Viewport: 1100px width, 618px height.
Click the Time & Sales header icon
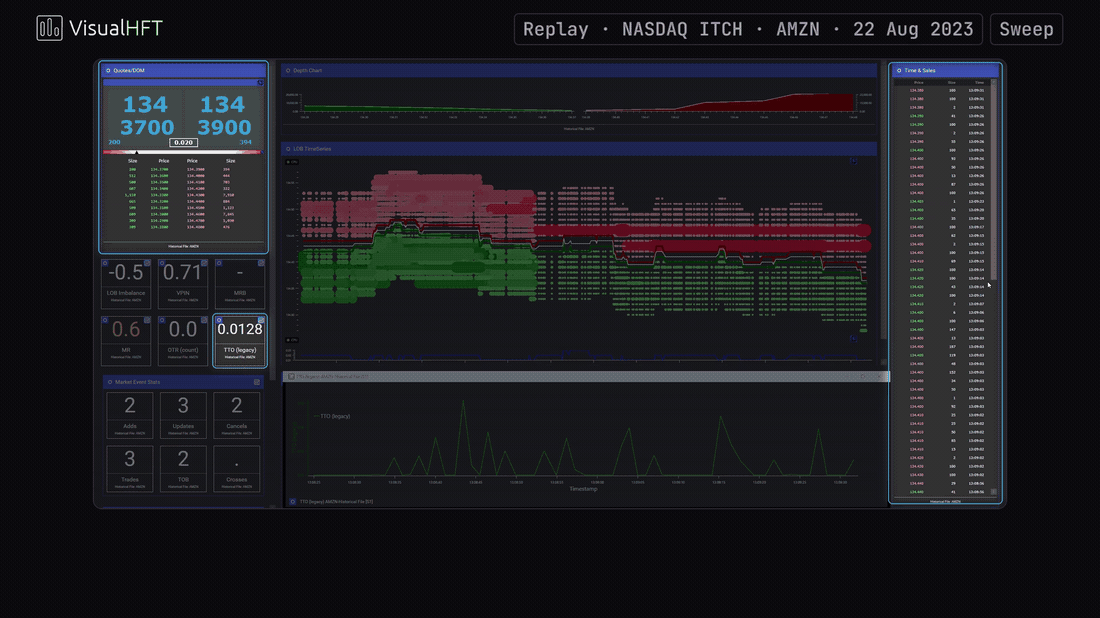(899, 70)
